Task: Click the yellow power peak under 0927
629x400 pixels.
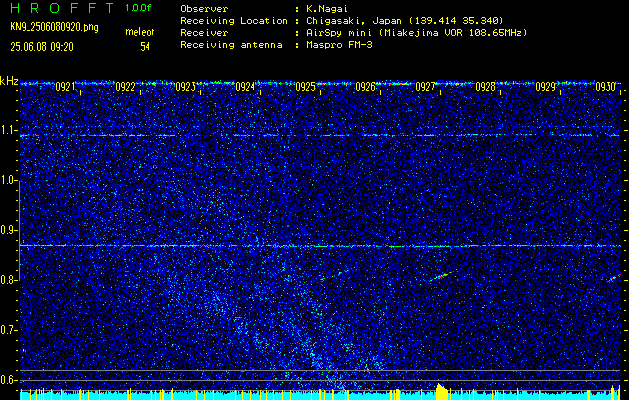Action: coord(442,390)
